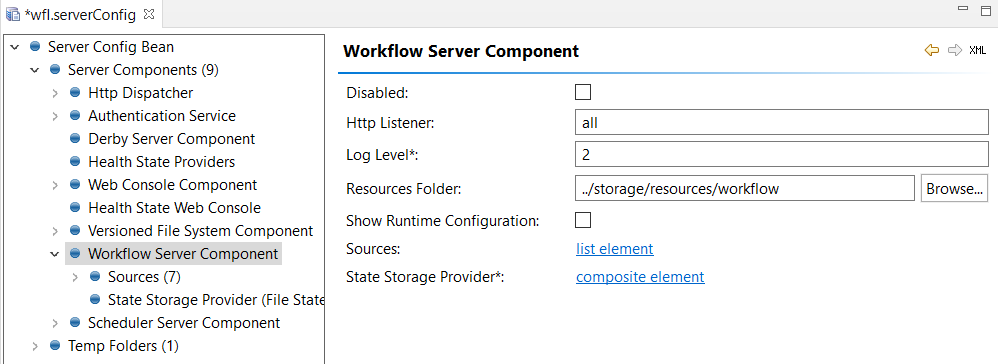The height and width of the screenshot is (364, 998).
Task: Click the Sources (7) node icon
Action: point(95,277)
